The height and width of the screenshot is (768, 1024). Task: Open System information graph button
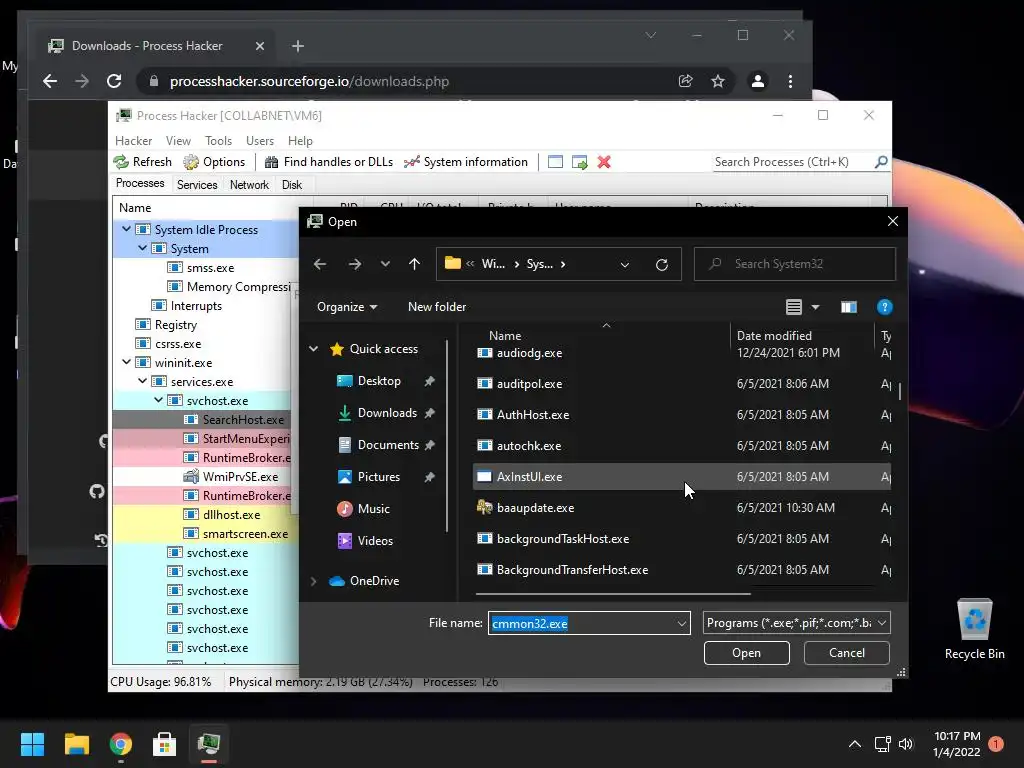pos(466,162)
